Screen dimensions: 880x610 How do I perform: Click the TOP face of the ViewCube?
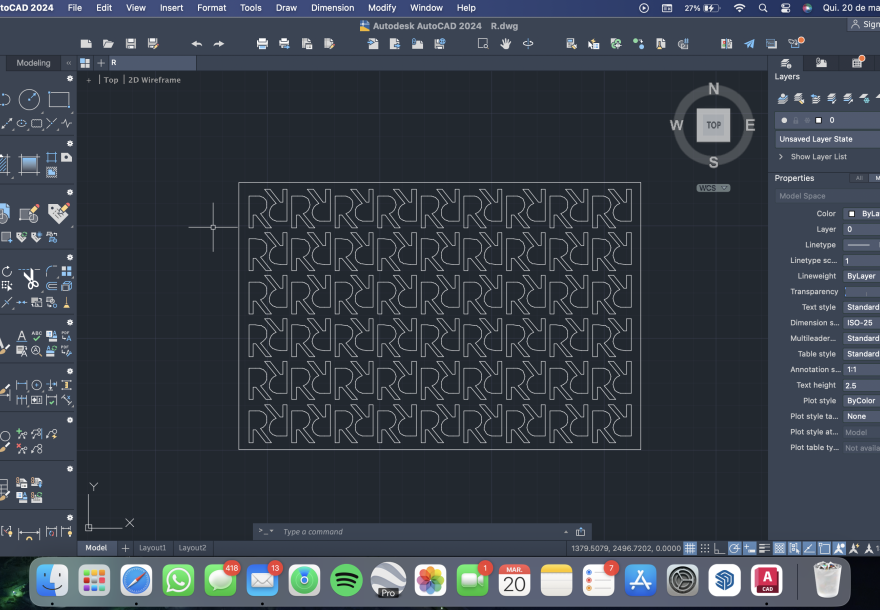[x=713, y=125]
